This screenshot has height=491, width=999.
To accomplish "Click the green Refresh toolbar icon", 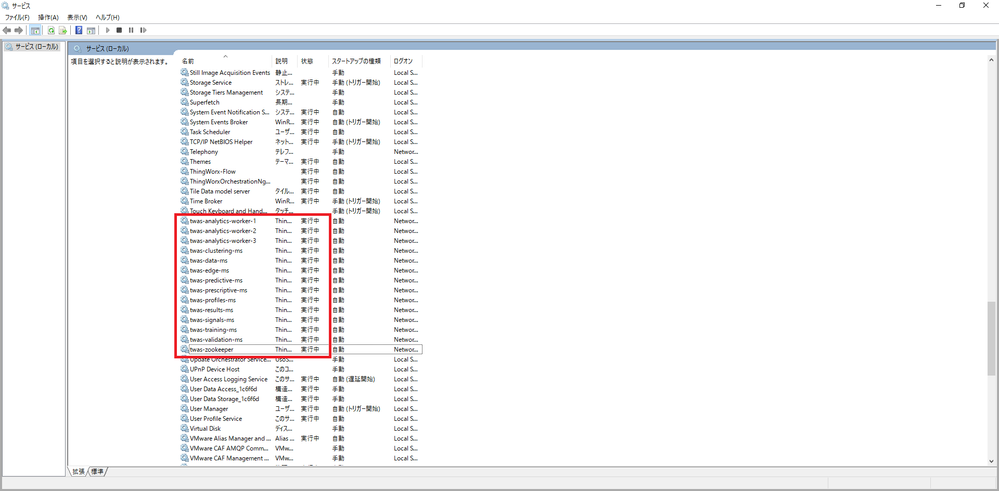I will coord(51,30).
